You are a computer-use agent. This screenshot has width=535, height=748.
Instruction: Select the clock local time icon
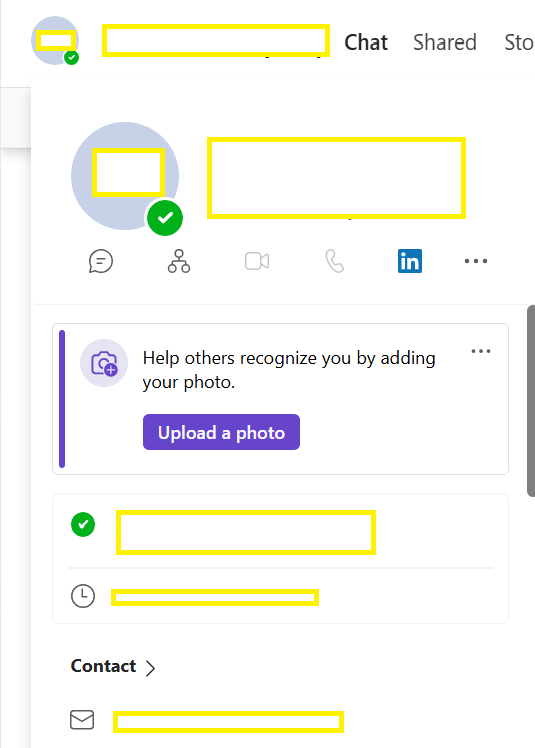(83, 596)
